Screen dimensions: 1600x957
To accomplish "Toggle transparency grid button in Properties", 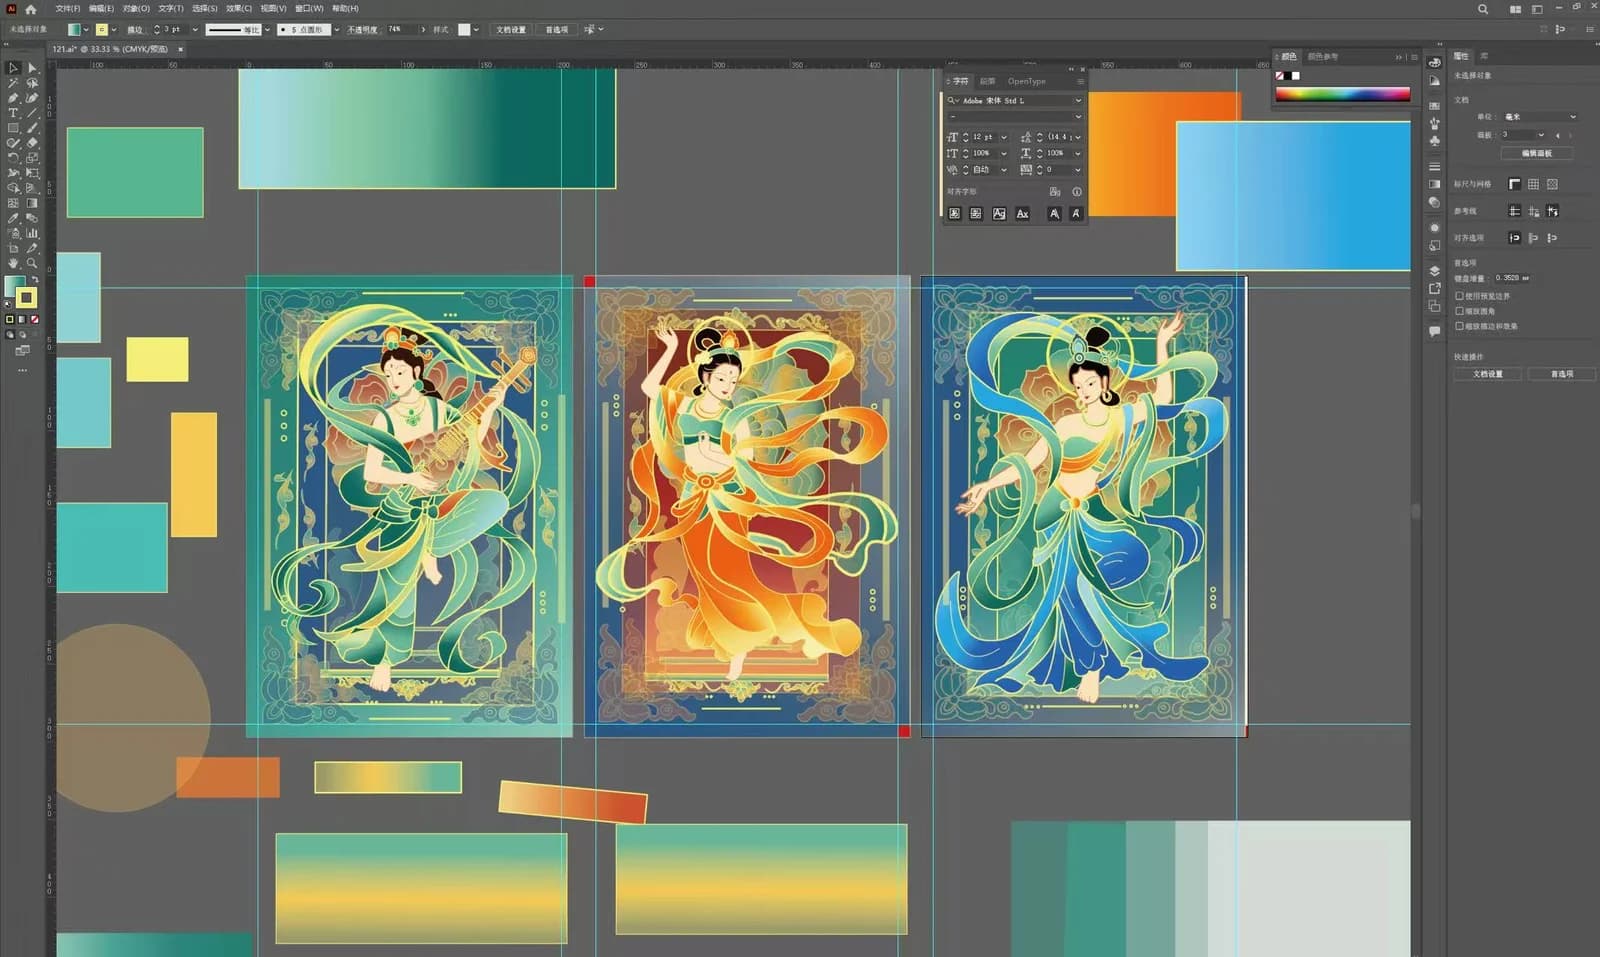I will [x=1552, y=184].
